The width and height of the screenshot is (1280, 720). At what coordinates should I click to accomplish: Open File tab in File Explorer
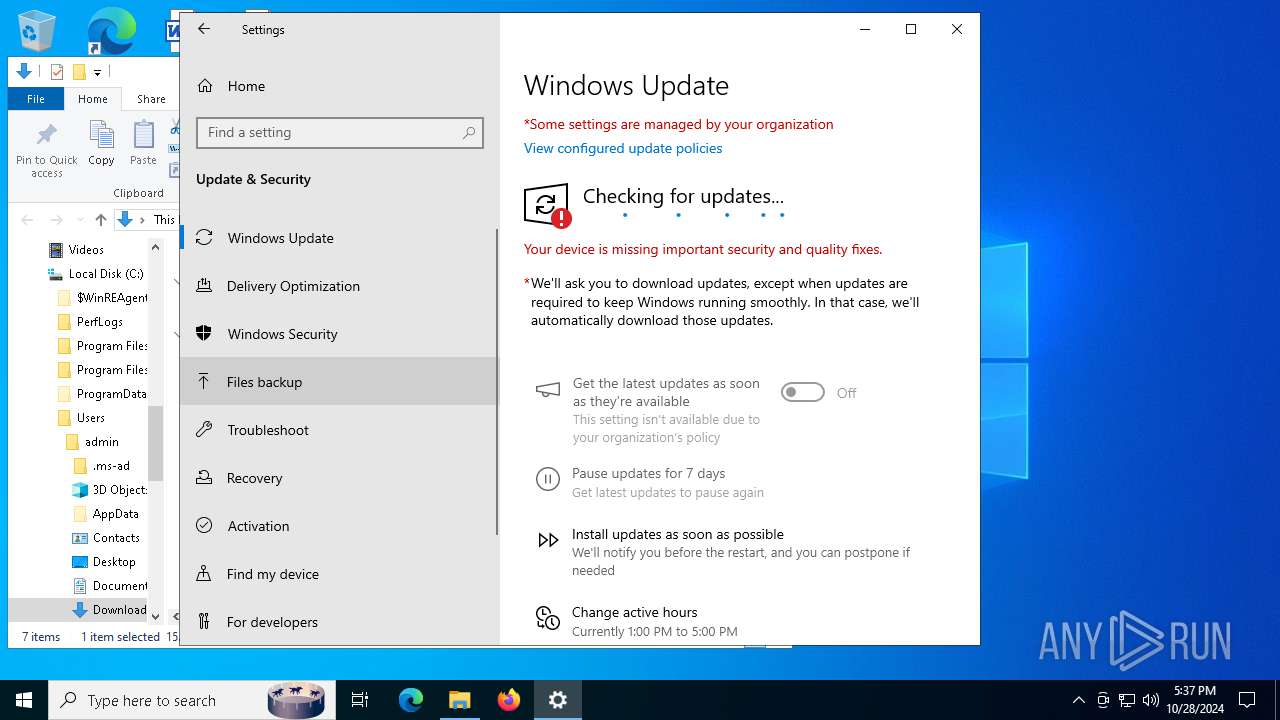point(36,99)
